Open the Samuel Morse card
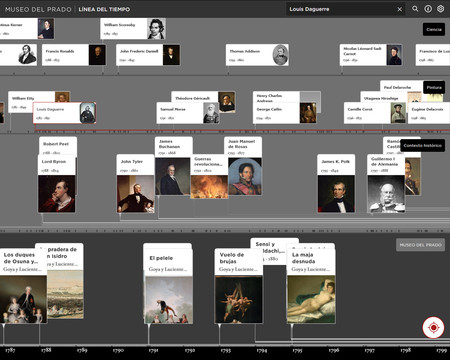The height and width of the screenshot is (360, 450). click(x=188, y=113)
